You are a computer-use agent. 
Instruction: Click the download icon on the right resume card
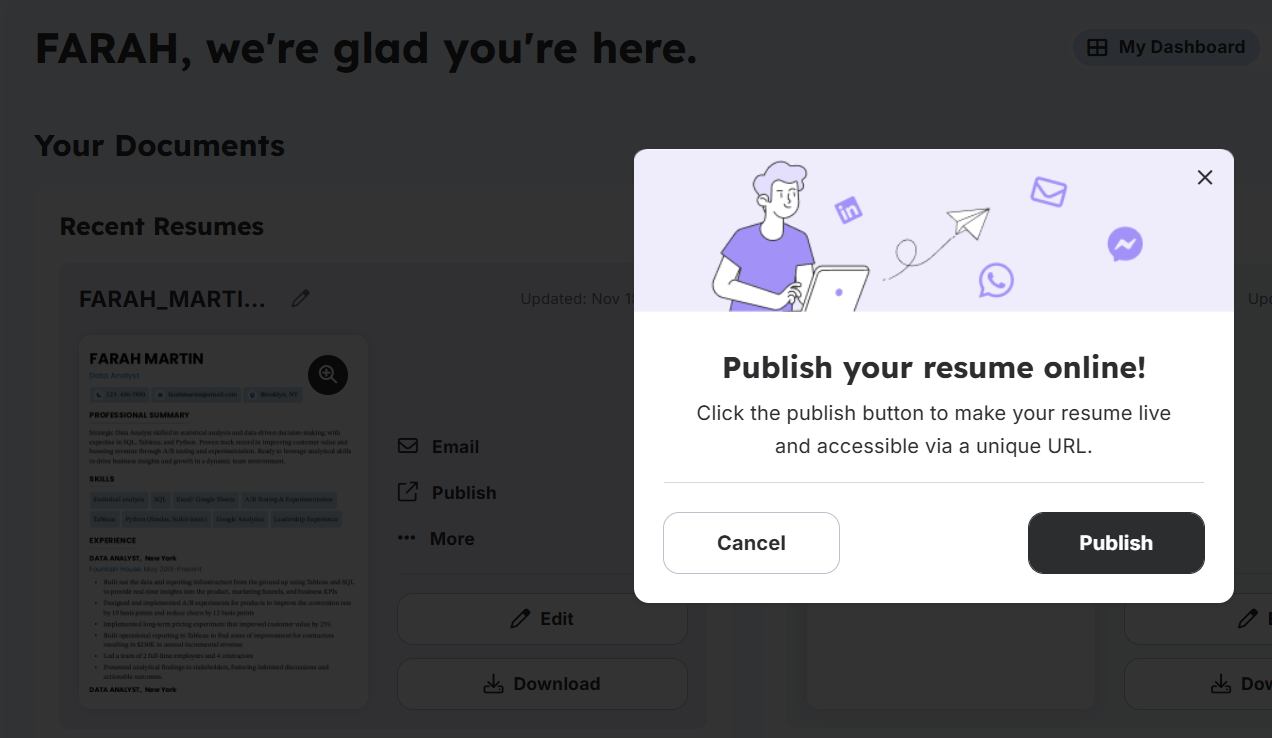(x=1220, y=683)
